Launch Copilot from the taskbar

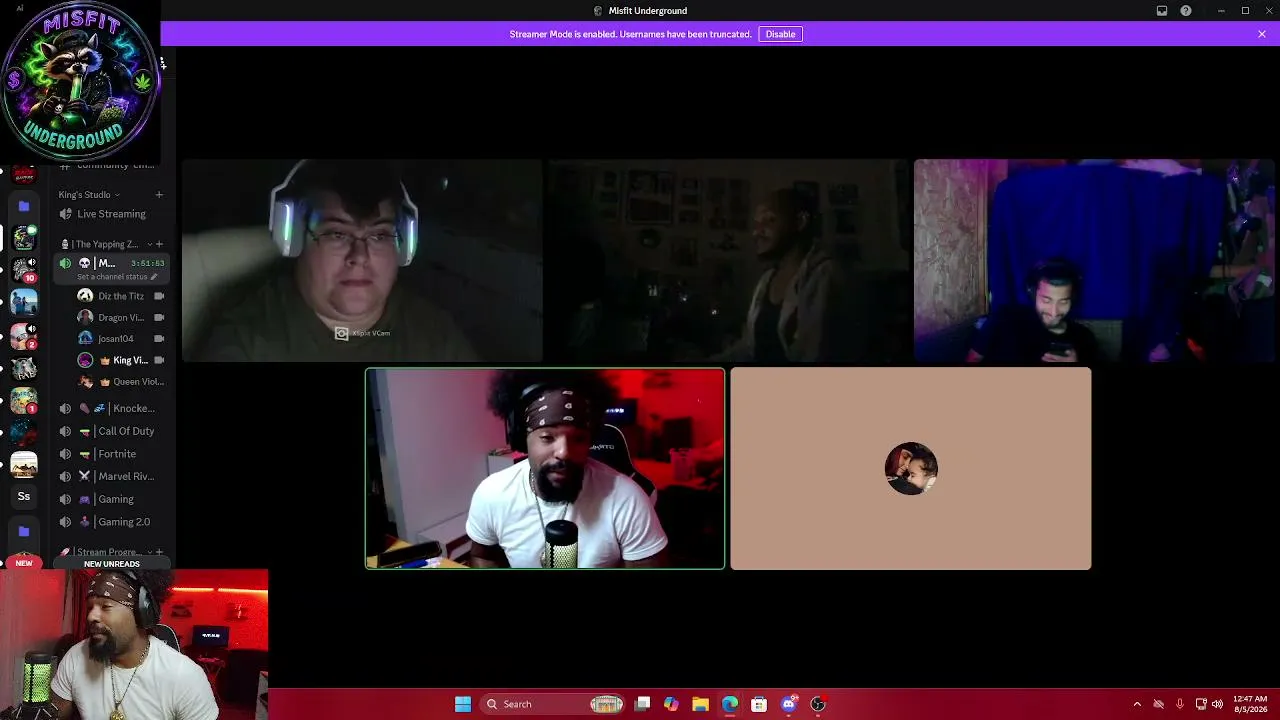pyautogui.click(x=671, y=704)
